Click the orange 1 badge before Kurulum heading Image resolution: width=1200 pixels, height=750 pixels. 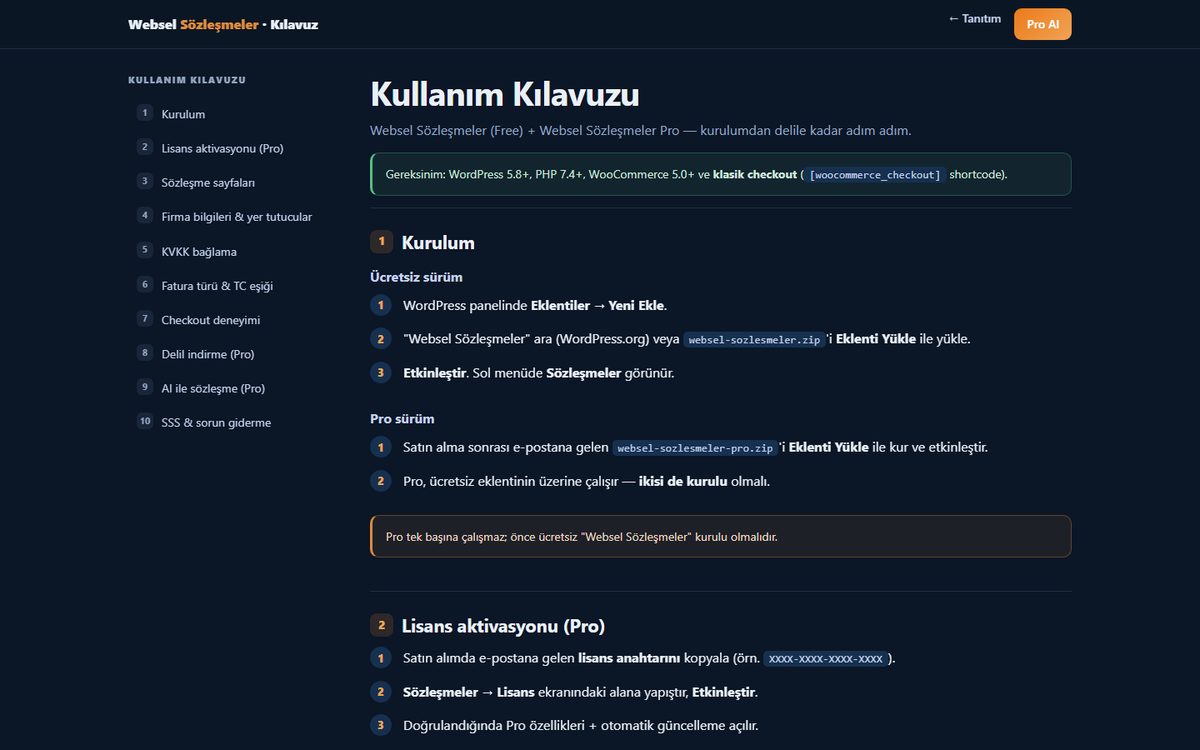[381, 242]
